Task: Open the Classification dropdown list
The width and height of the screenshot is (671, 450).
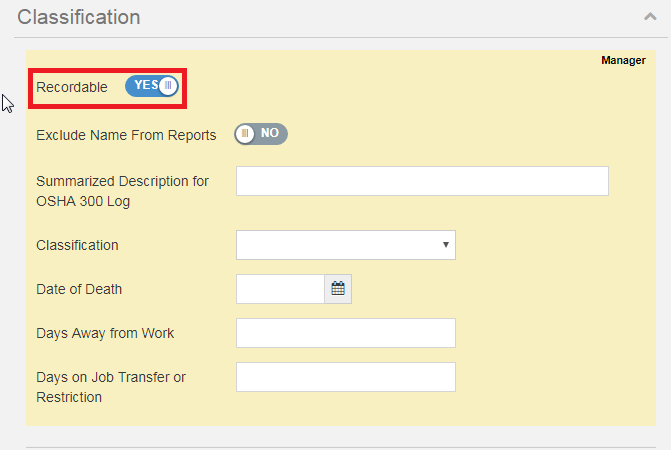Action: coord(345,245)
